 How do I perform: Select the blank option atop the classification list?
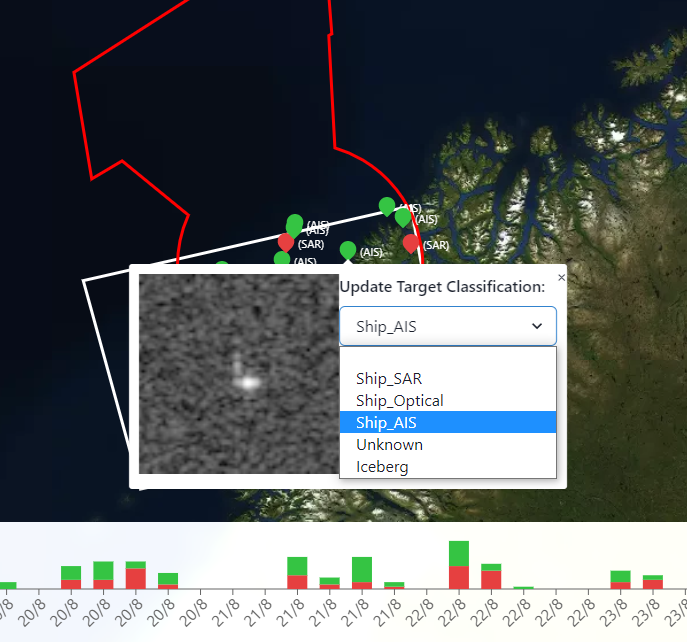click(x=447, y=358)
